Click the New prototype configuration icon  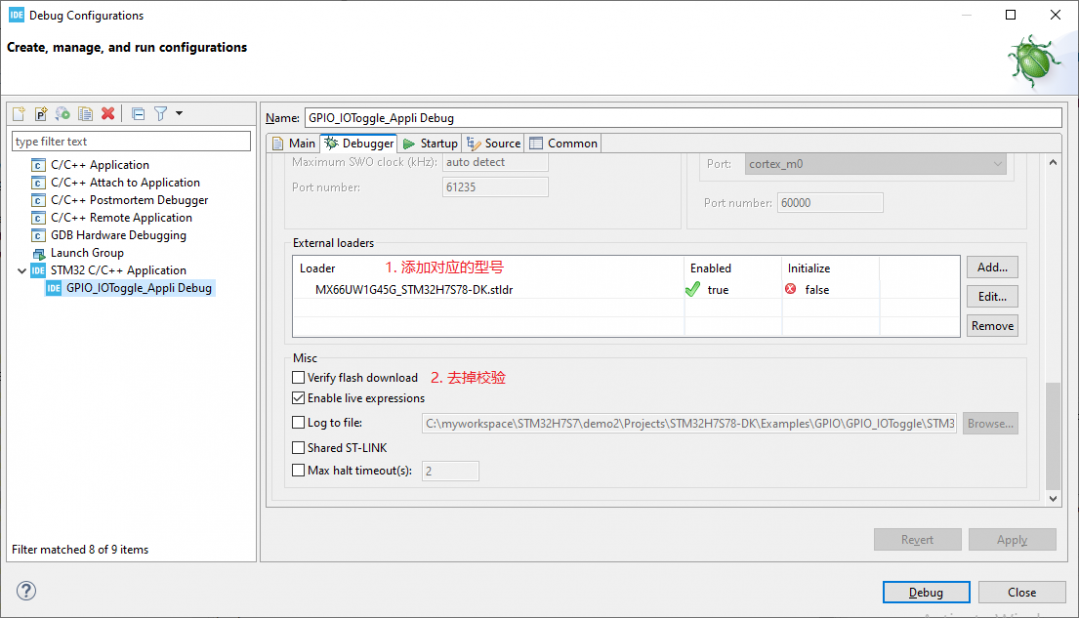tap(41, 114)
